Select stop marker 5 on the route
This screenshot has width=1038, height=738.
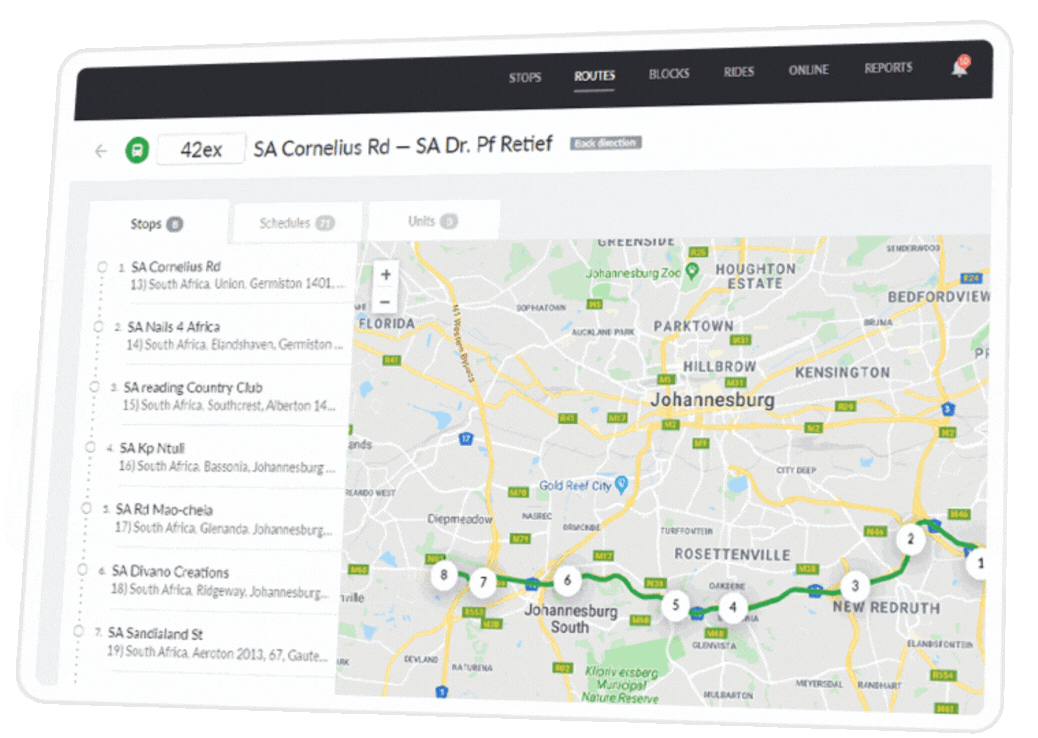click(676, 605)
